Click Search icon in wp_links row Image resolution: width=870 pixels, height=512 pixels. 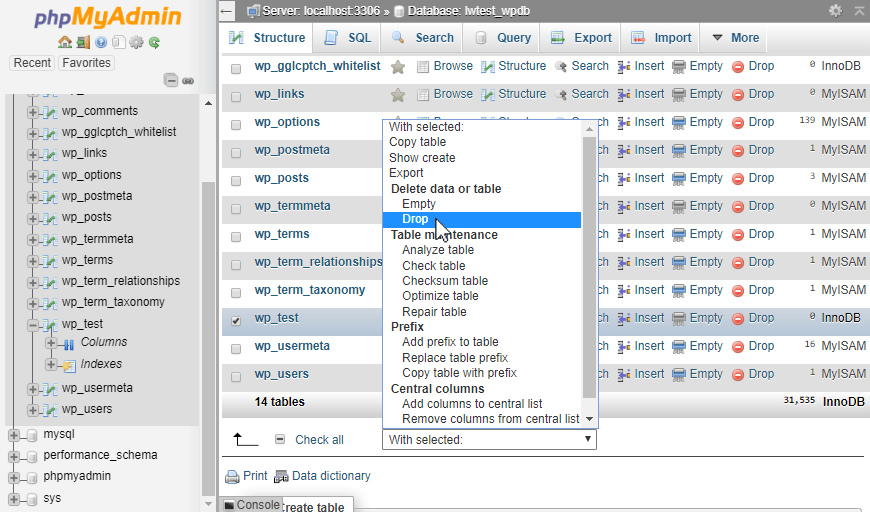click(x=561, y=95)
